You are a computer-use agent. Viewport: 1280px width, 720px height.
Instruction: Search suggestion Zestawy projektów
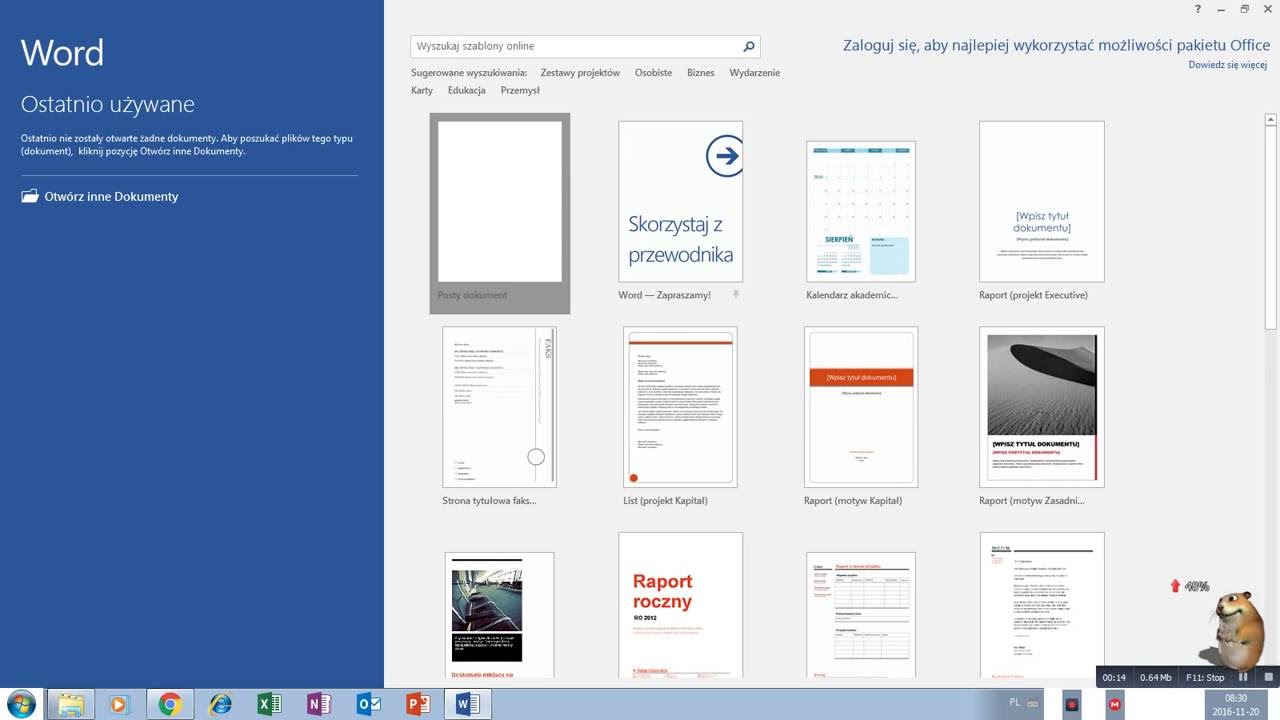[580, 73]
